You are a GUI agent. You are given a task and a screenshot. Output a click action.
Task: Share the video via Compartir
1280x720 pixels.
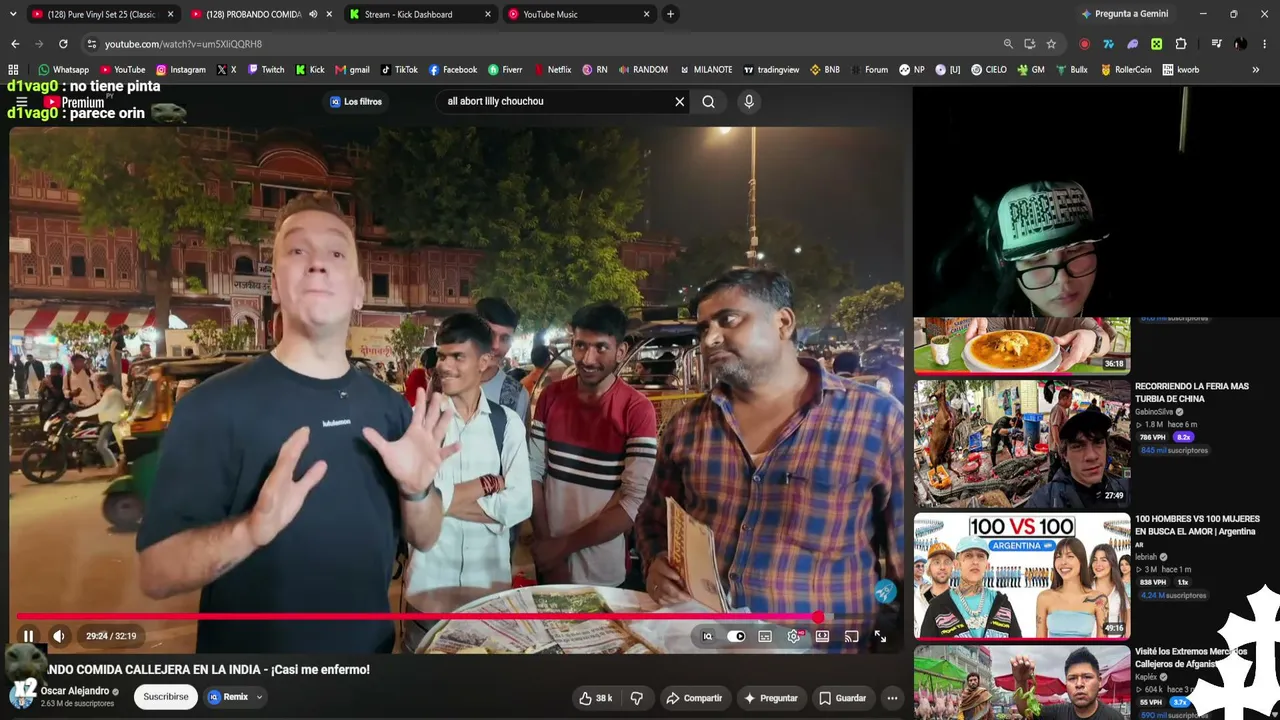click(x=694, y=698)
